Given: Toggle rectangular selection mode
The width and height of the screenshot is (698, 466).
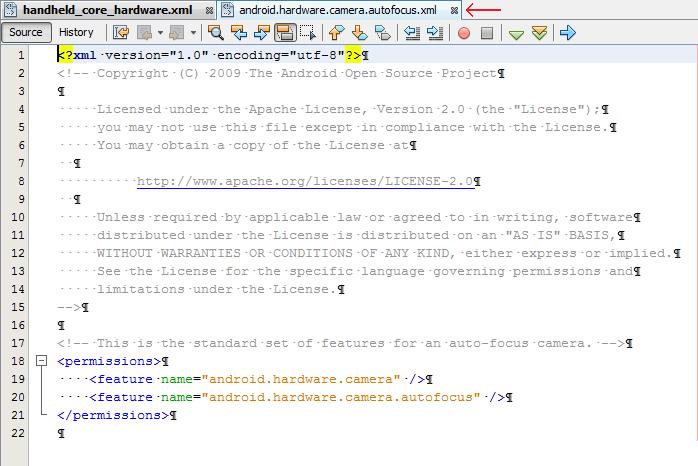Looking at the screenshot, I should pos(308,33).
